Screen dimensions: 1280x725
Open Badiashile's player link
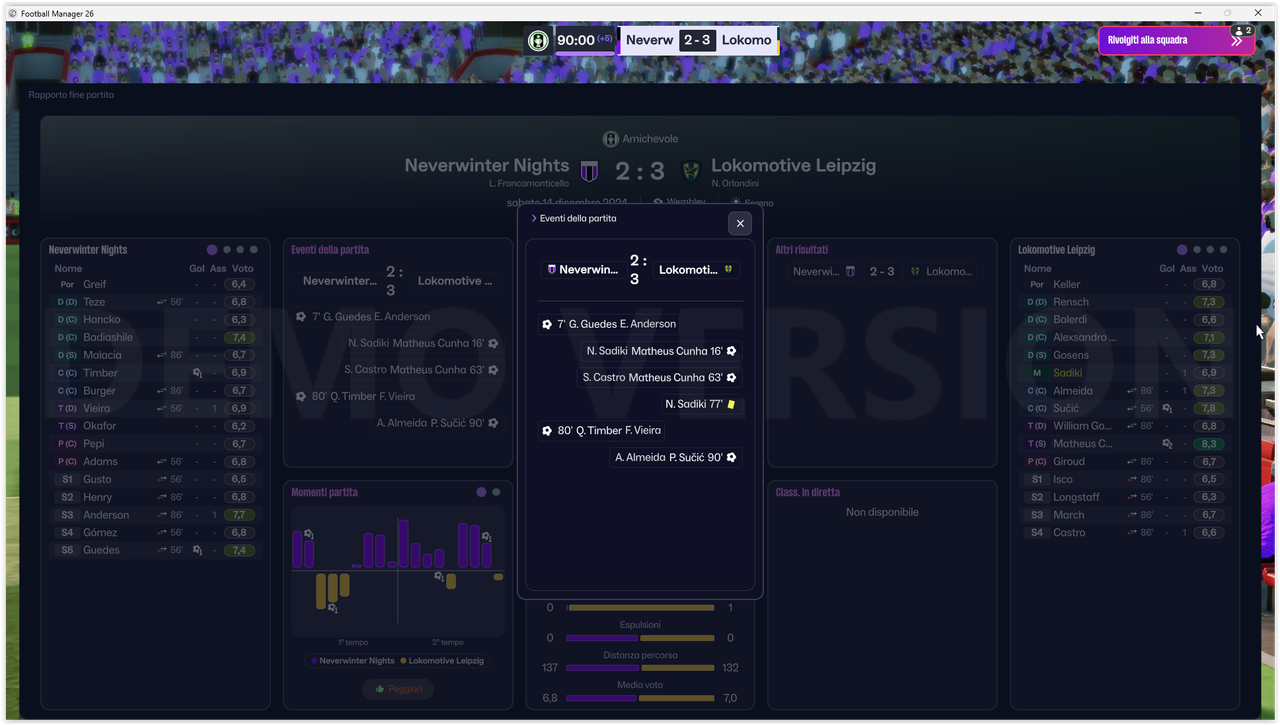[x=108, y=337]
